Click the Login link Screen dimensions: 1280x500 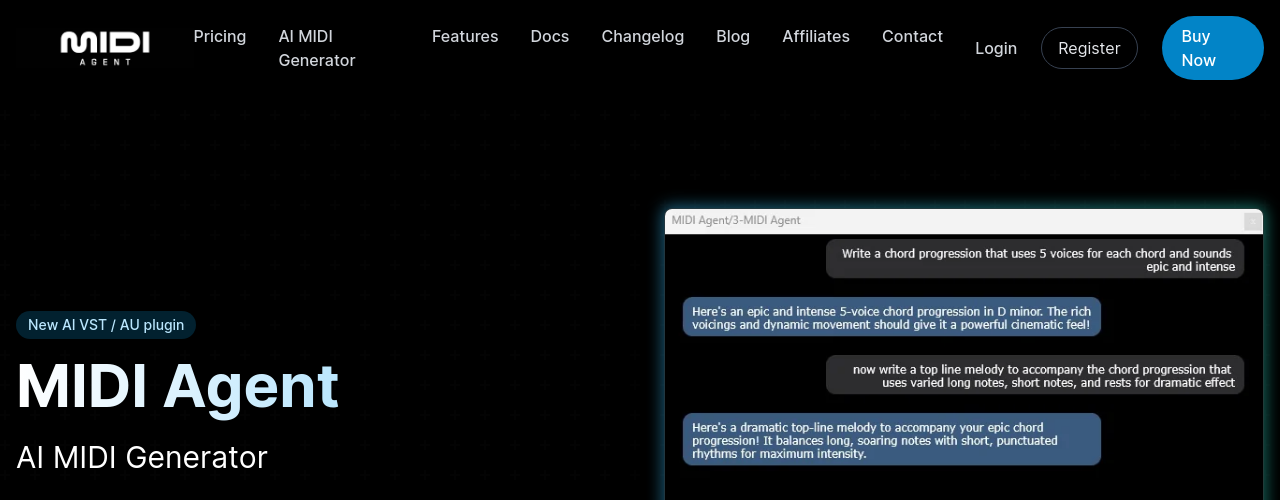pos(996,48)
